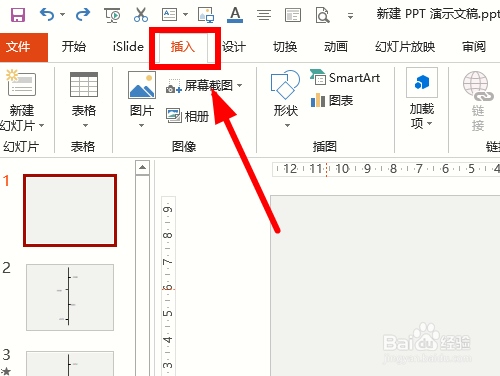Image resolution: width=500 pixels, height=376 pixels.
Task: Open Customize Quick Access Toolbar dropdown
Action: point(350,16)
